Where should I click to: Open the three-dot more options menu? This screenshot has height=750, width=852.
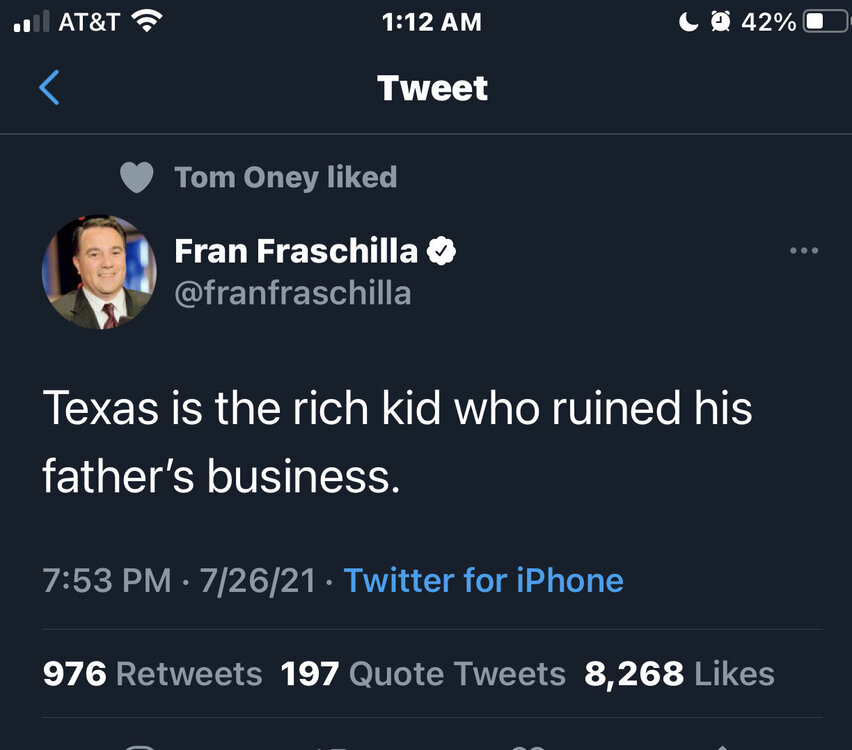click(803, 251)
